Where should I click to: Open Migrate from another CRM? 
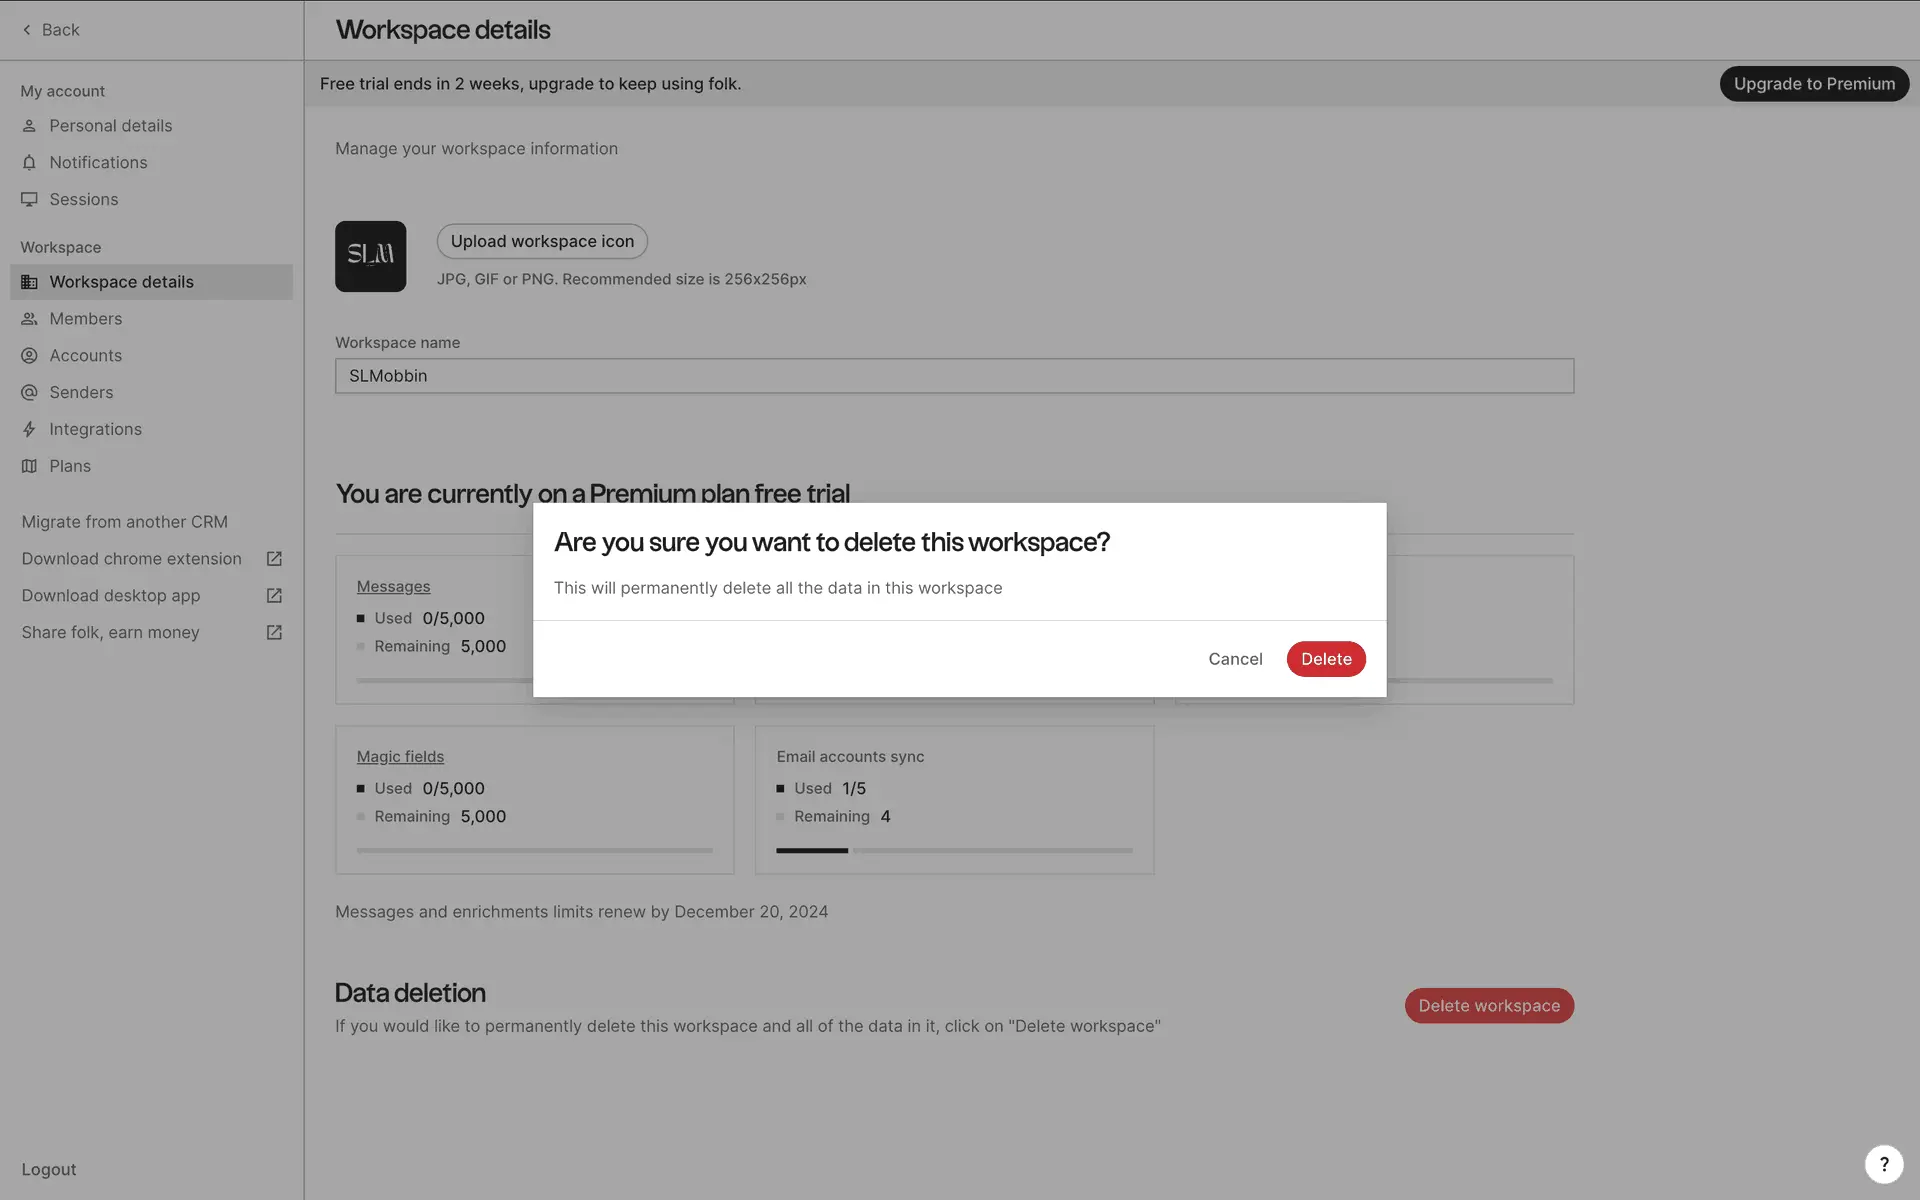pyautogui.click(x=124, y=522)
